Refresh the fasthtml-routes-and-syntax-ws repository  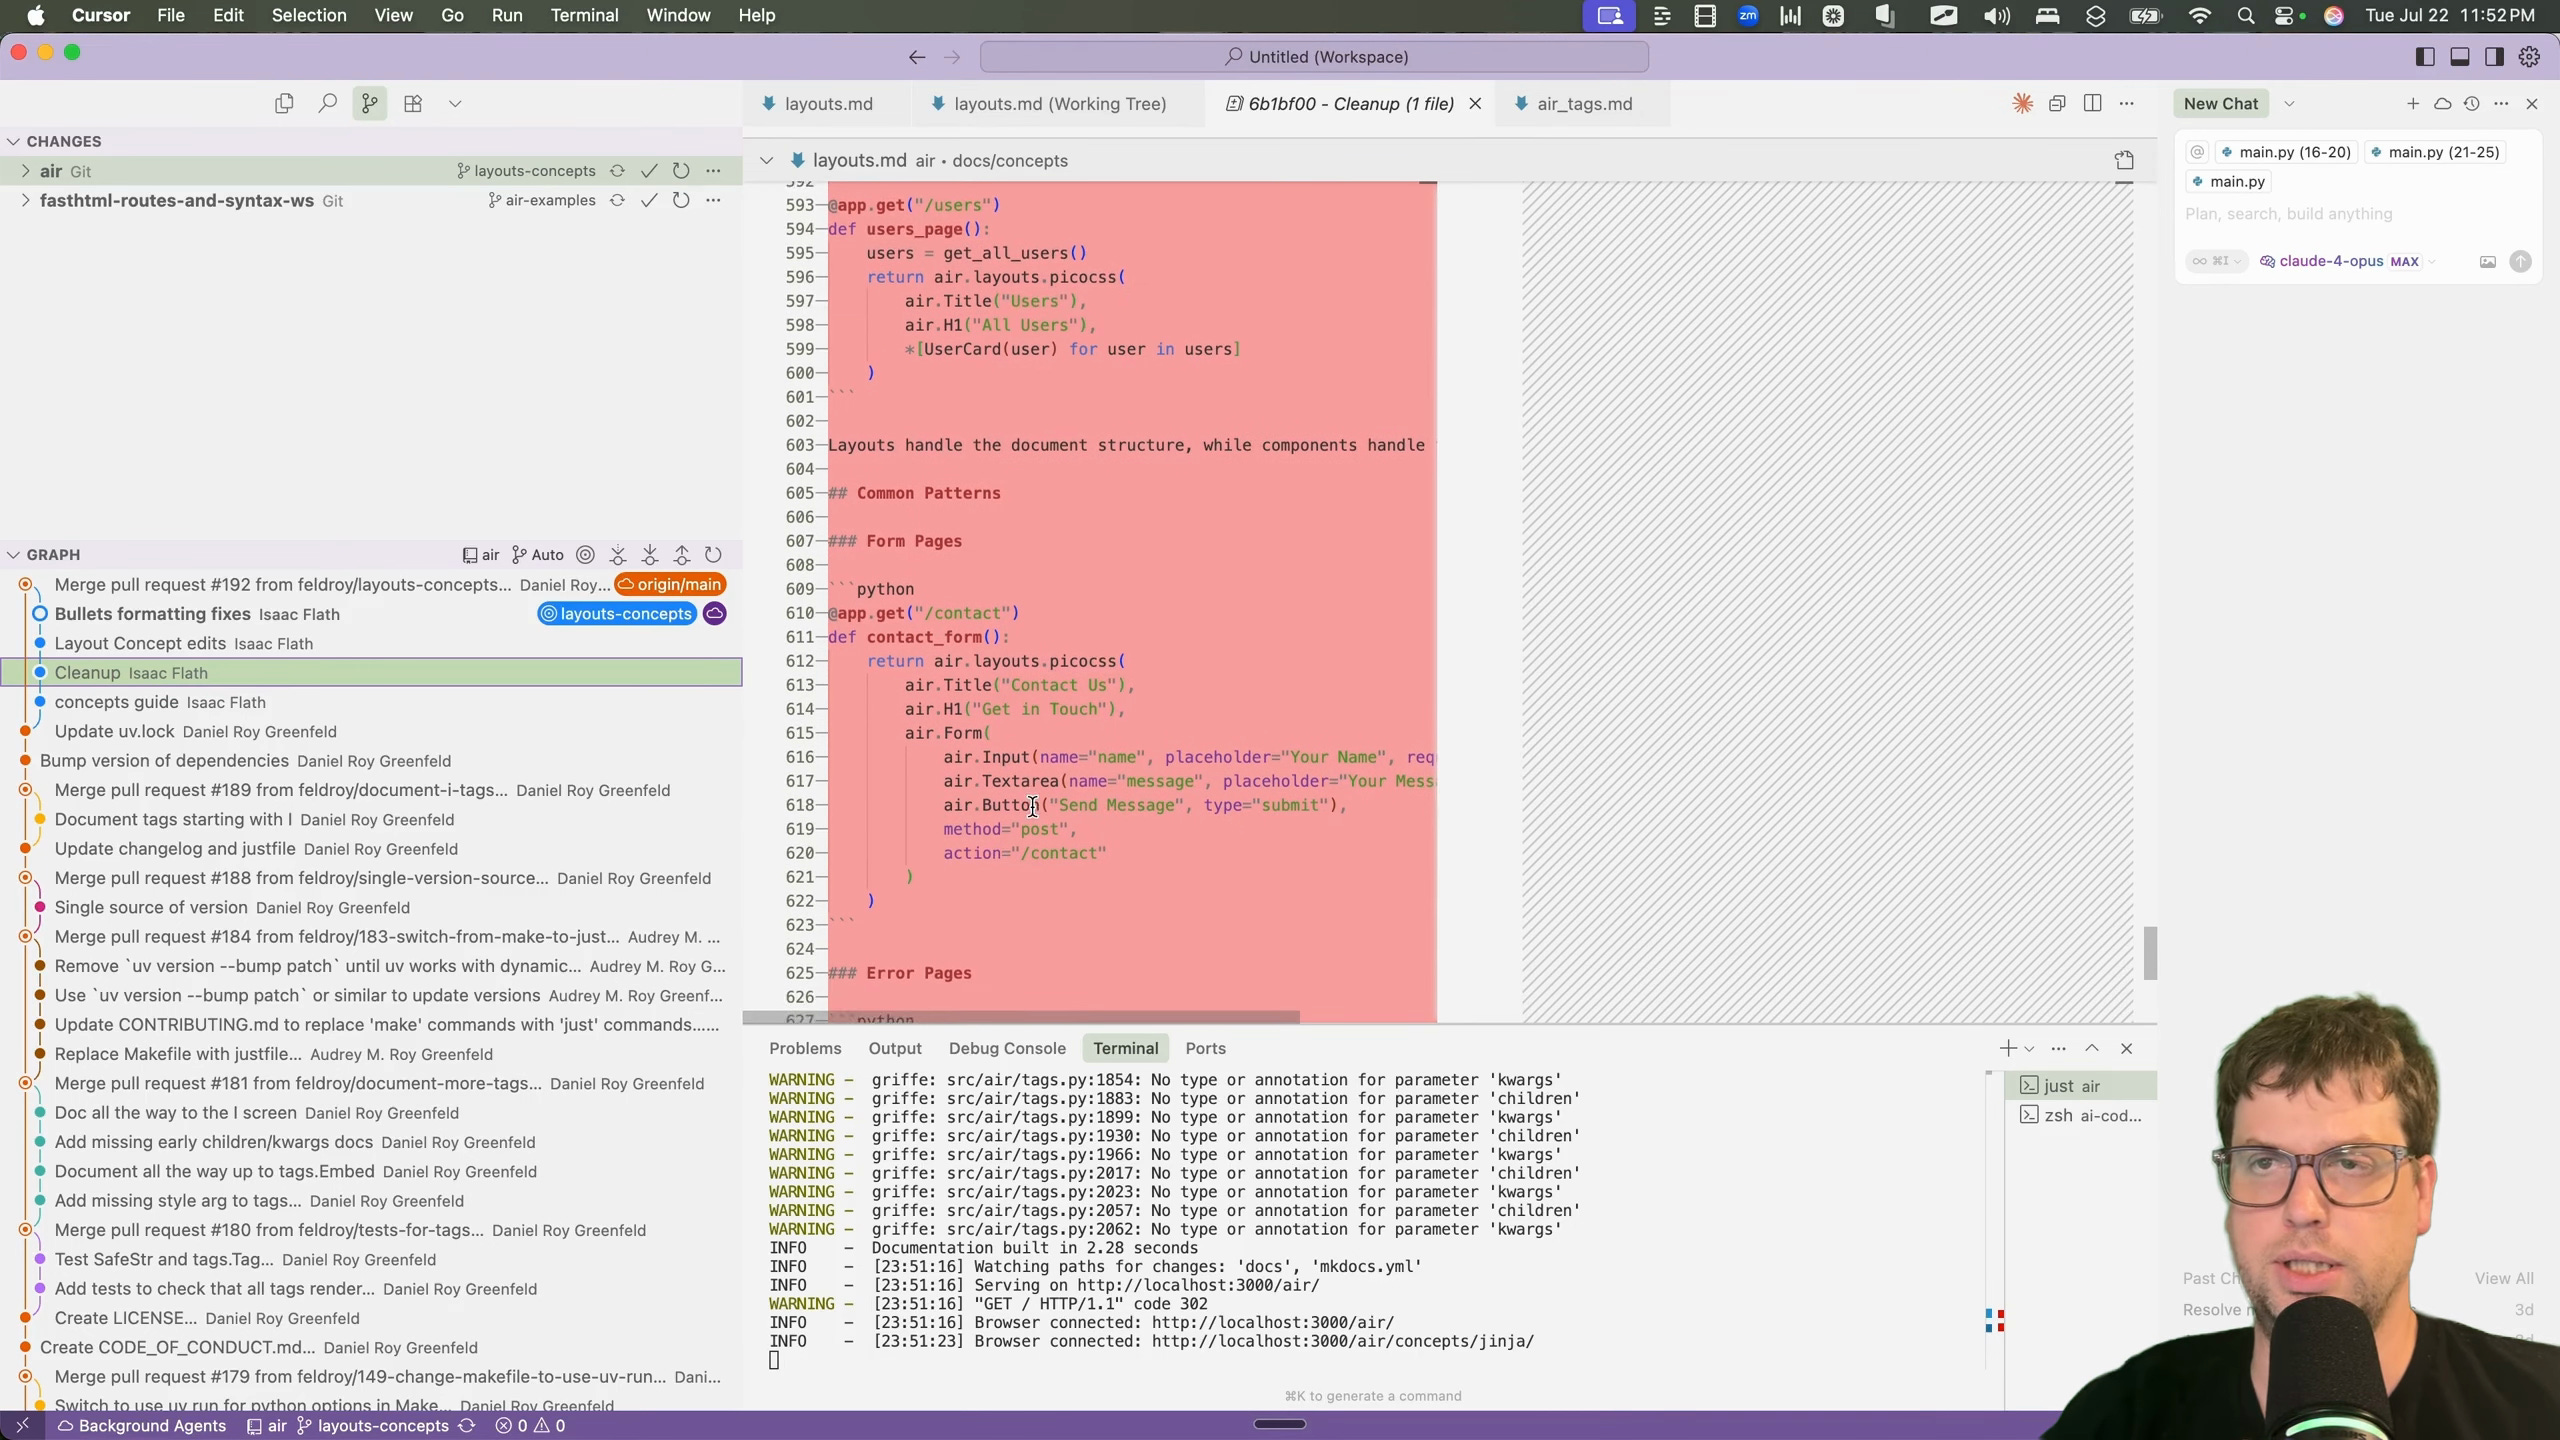pyautogui.click(x=681, y=201)
